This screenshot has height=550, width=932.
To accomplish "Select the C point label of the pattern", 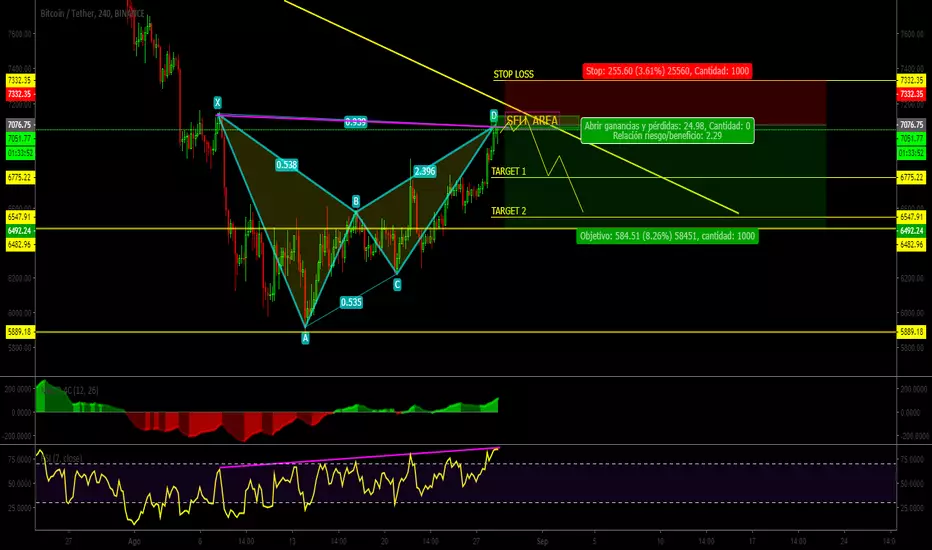I will [x=397, y=285].
